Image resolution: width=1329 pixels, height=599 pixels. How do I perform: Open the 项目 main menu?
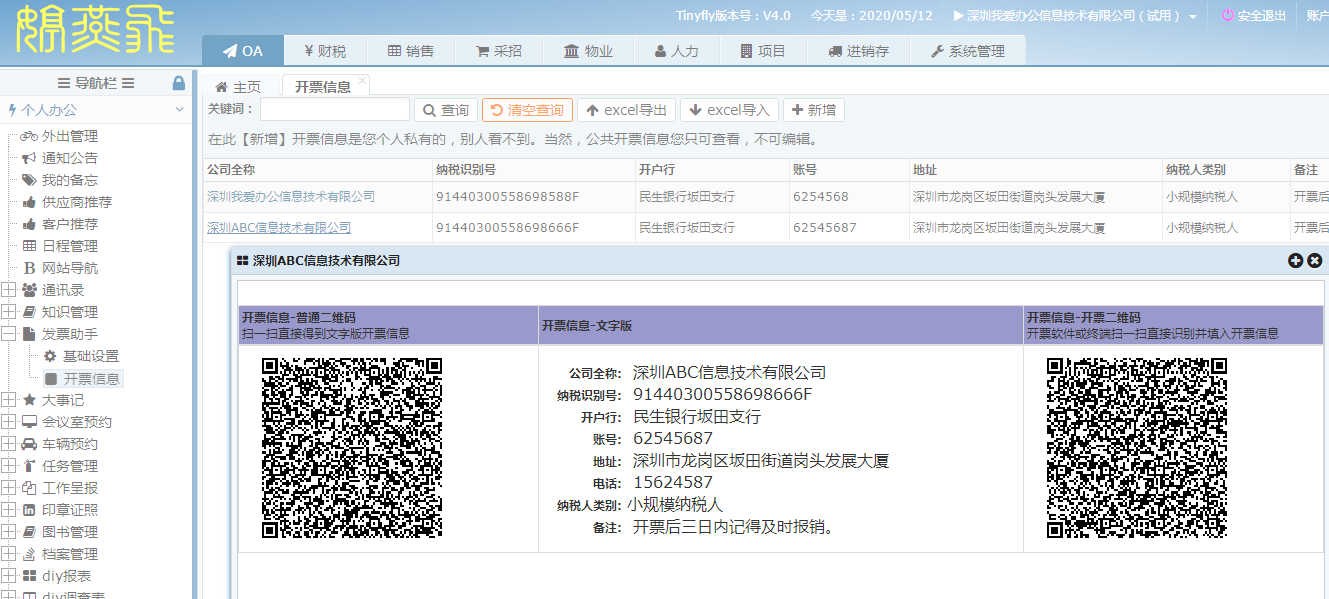(763, 51)
